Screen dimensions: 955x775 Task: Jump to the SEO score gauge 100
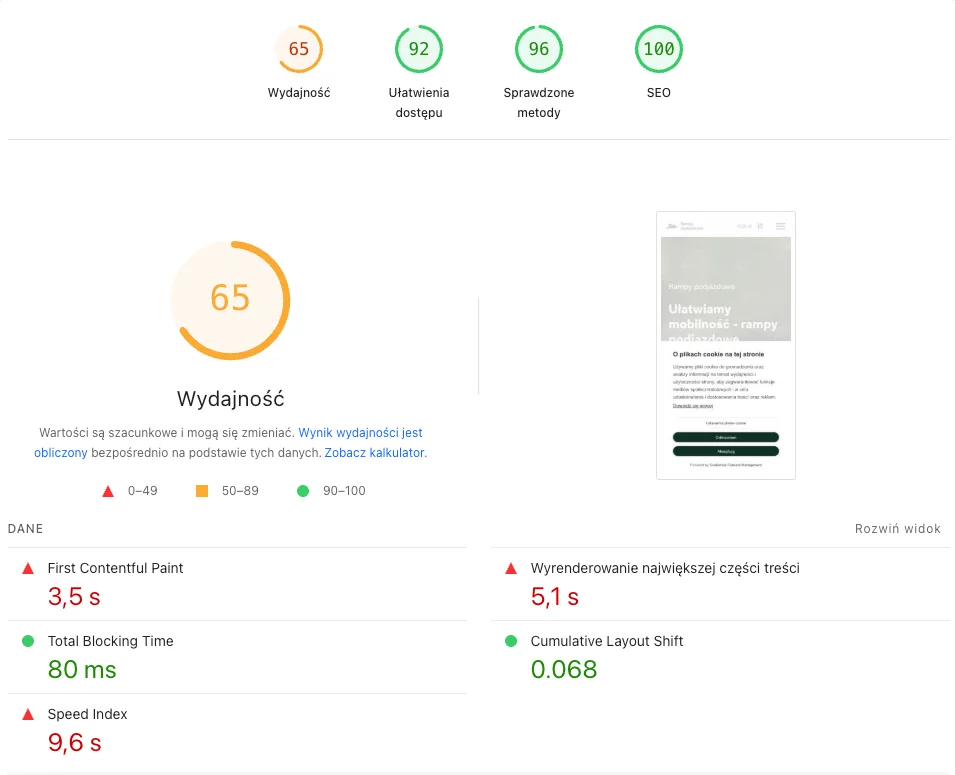[x=659, y=49]
